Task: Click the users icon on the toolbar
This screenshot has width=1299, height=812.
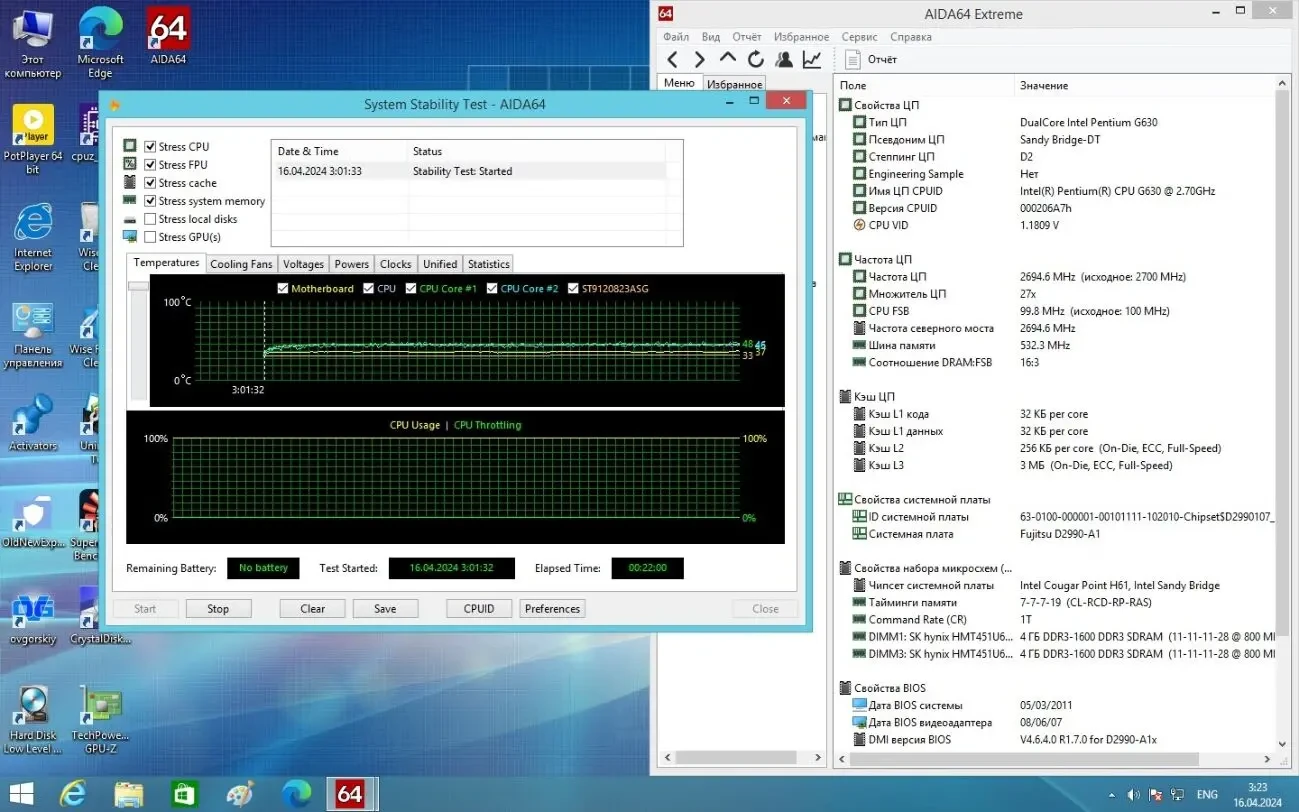Action: coord(783,59)
